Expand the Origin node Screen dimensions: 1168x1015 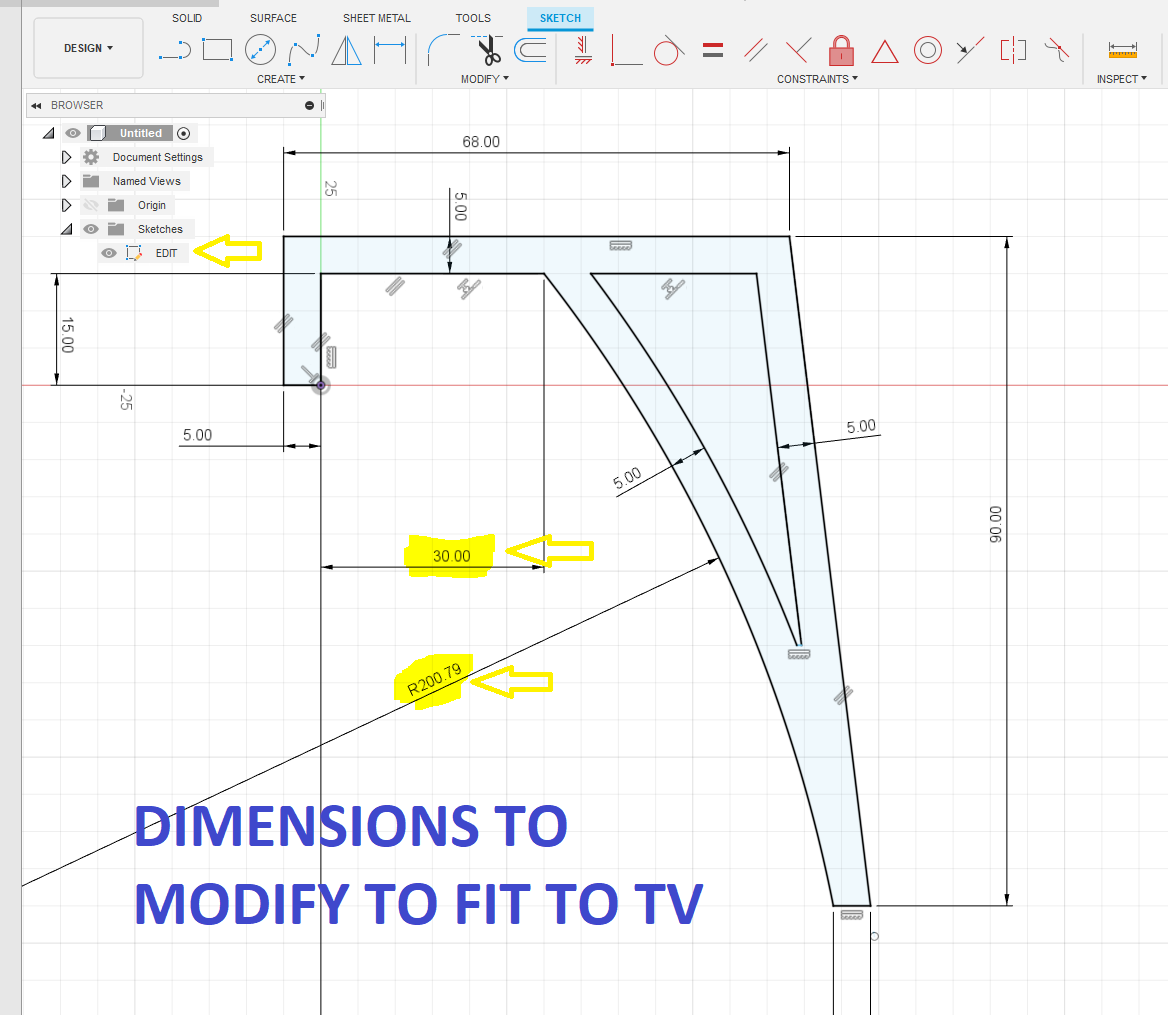pyautogui.click(x=66, y=205)
